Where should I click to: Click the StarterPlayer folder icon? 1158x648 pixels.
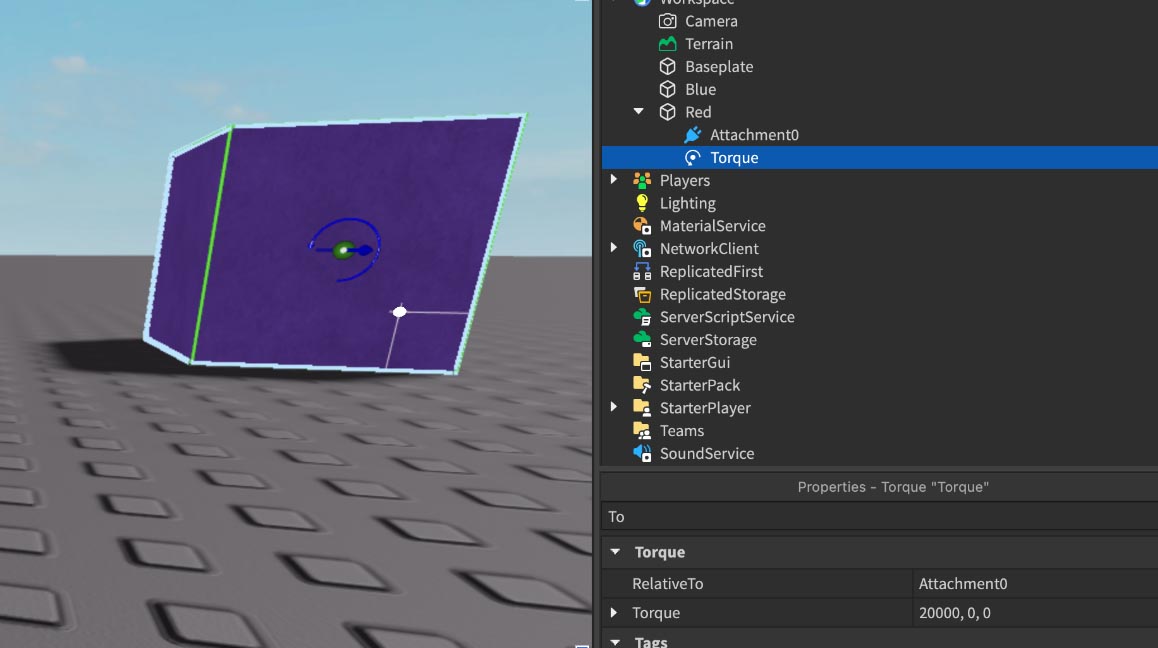pos(642,408)
